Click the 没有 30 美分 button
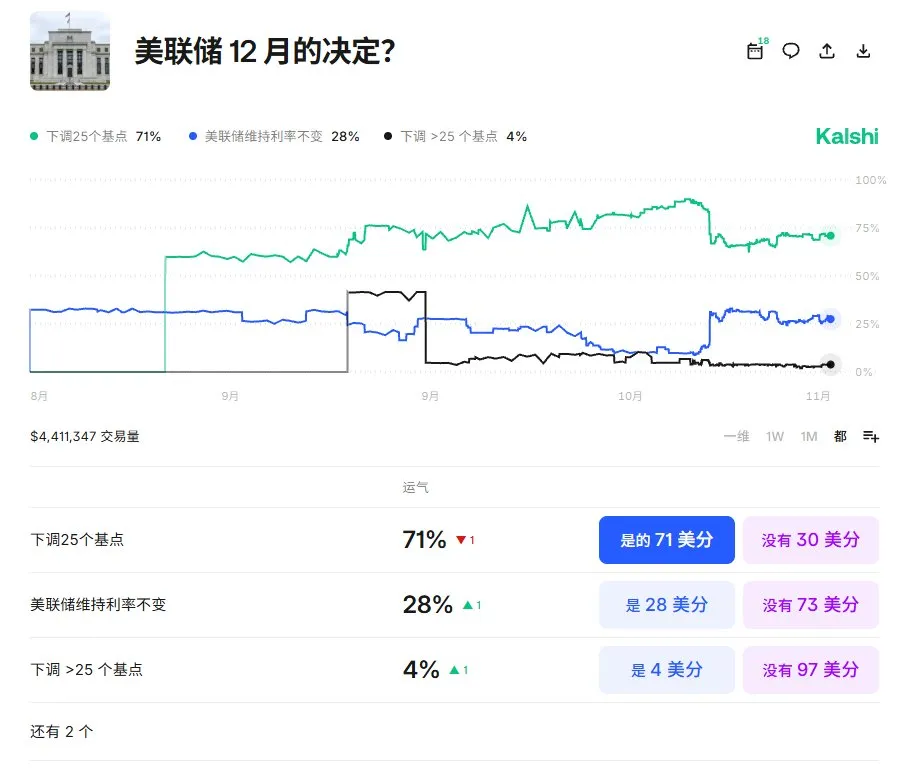Viewport: 905px width, 776px height. point(810,540)
